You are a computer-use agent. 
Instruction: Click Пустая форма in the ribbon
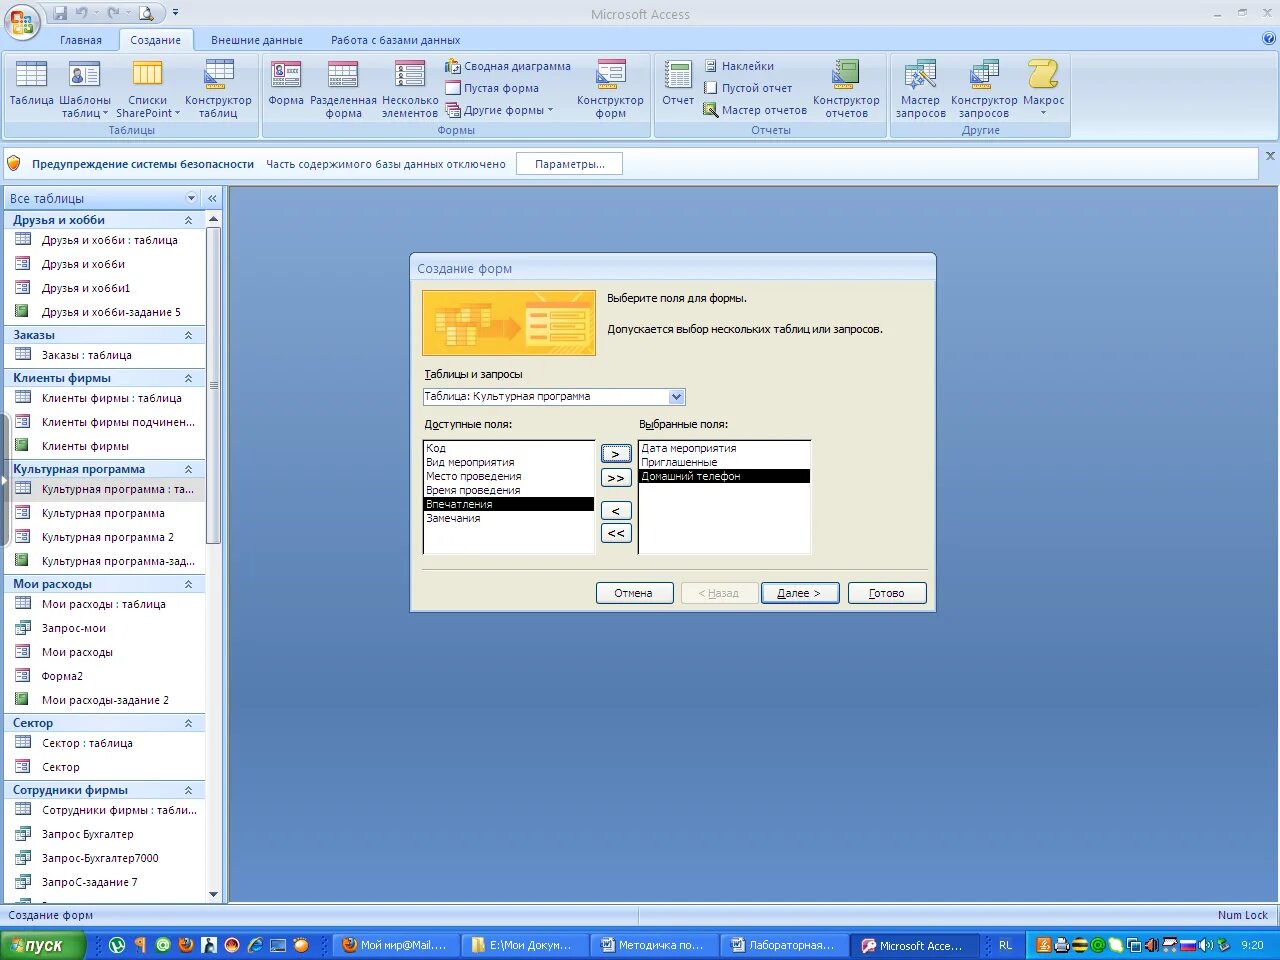tap(492, 88)
